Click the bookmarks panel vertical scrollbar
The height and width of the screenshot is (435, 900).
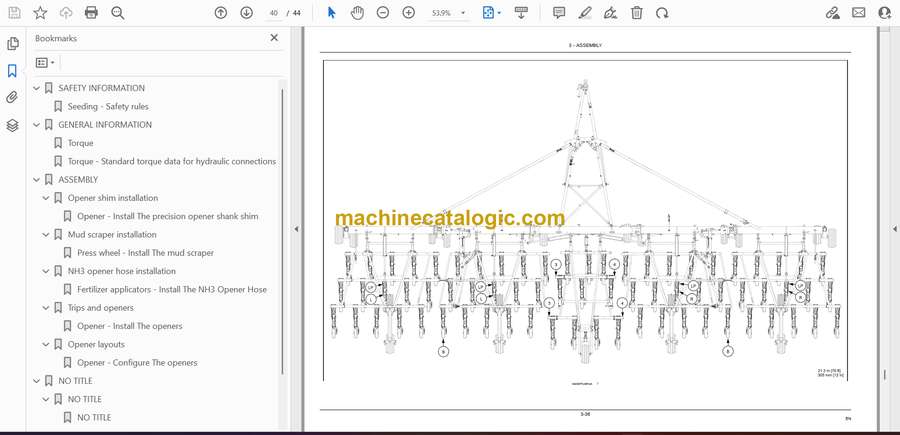pyautogui.click(x=282, y=232)
